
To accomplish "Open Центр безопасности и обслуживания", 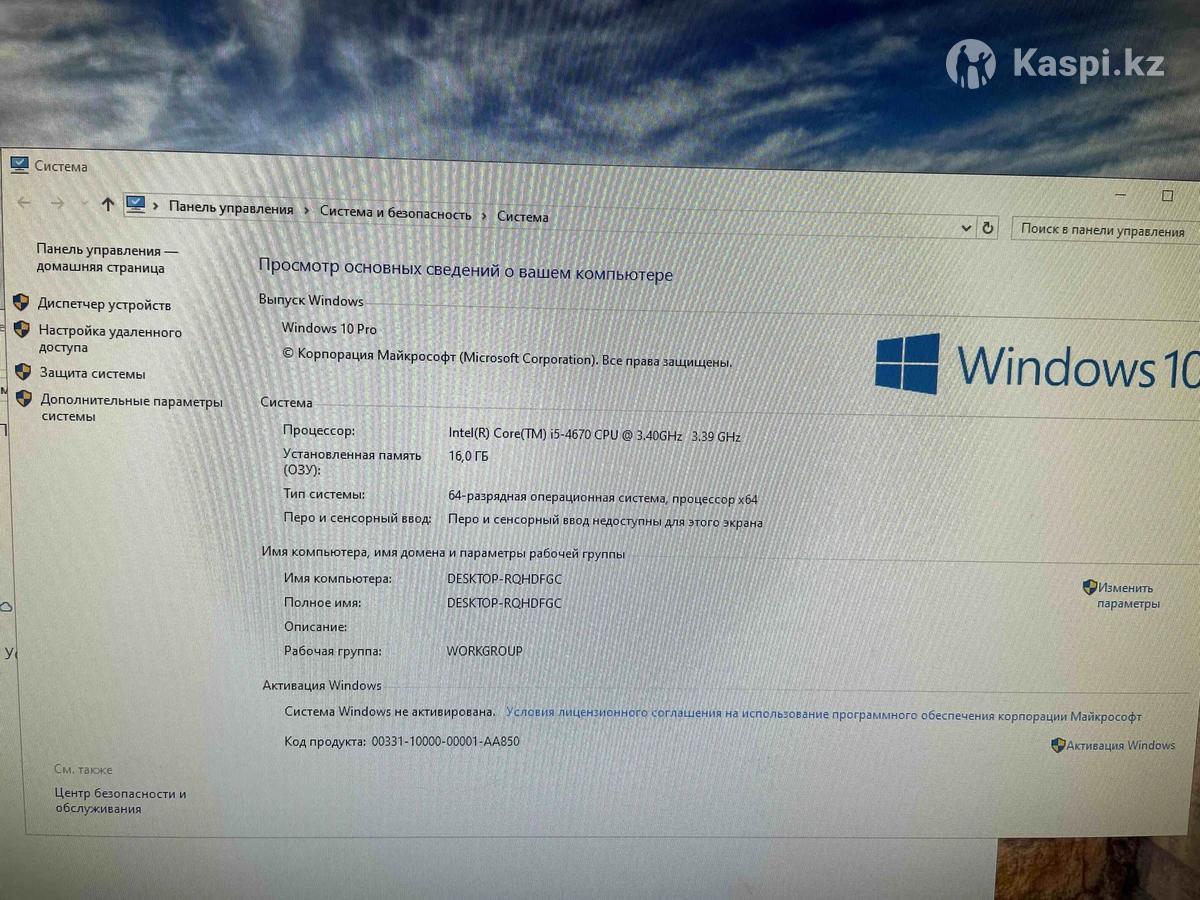I will [119, 800].
